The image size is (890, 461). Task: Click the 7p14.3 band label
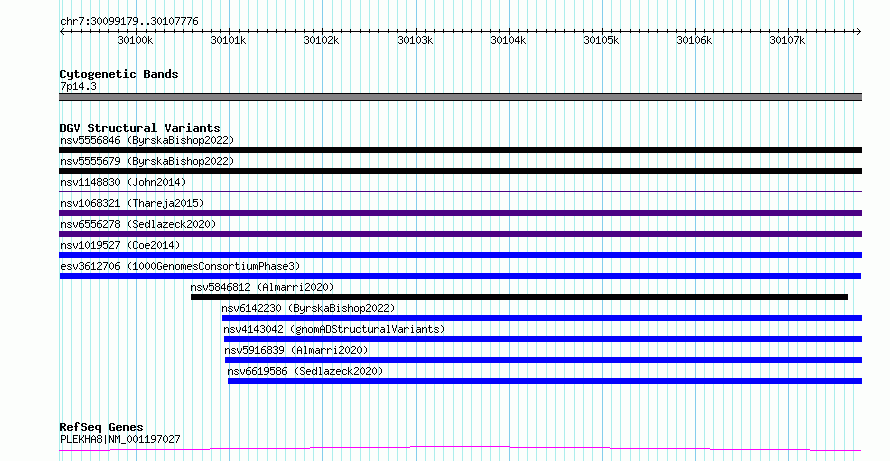tap(78, 87)
